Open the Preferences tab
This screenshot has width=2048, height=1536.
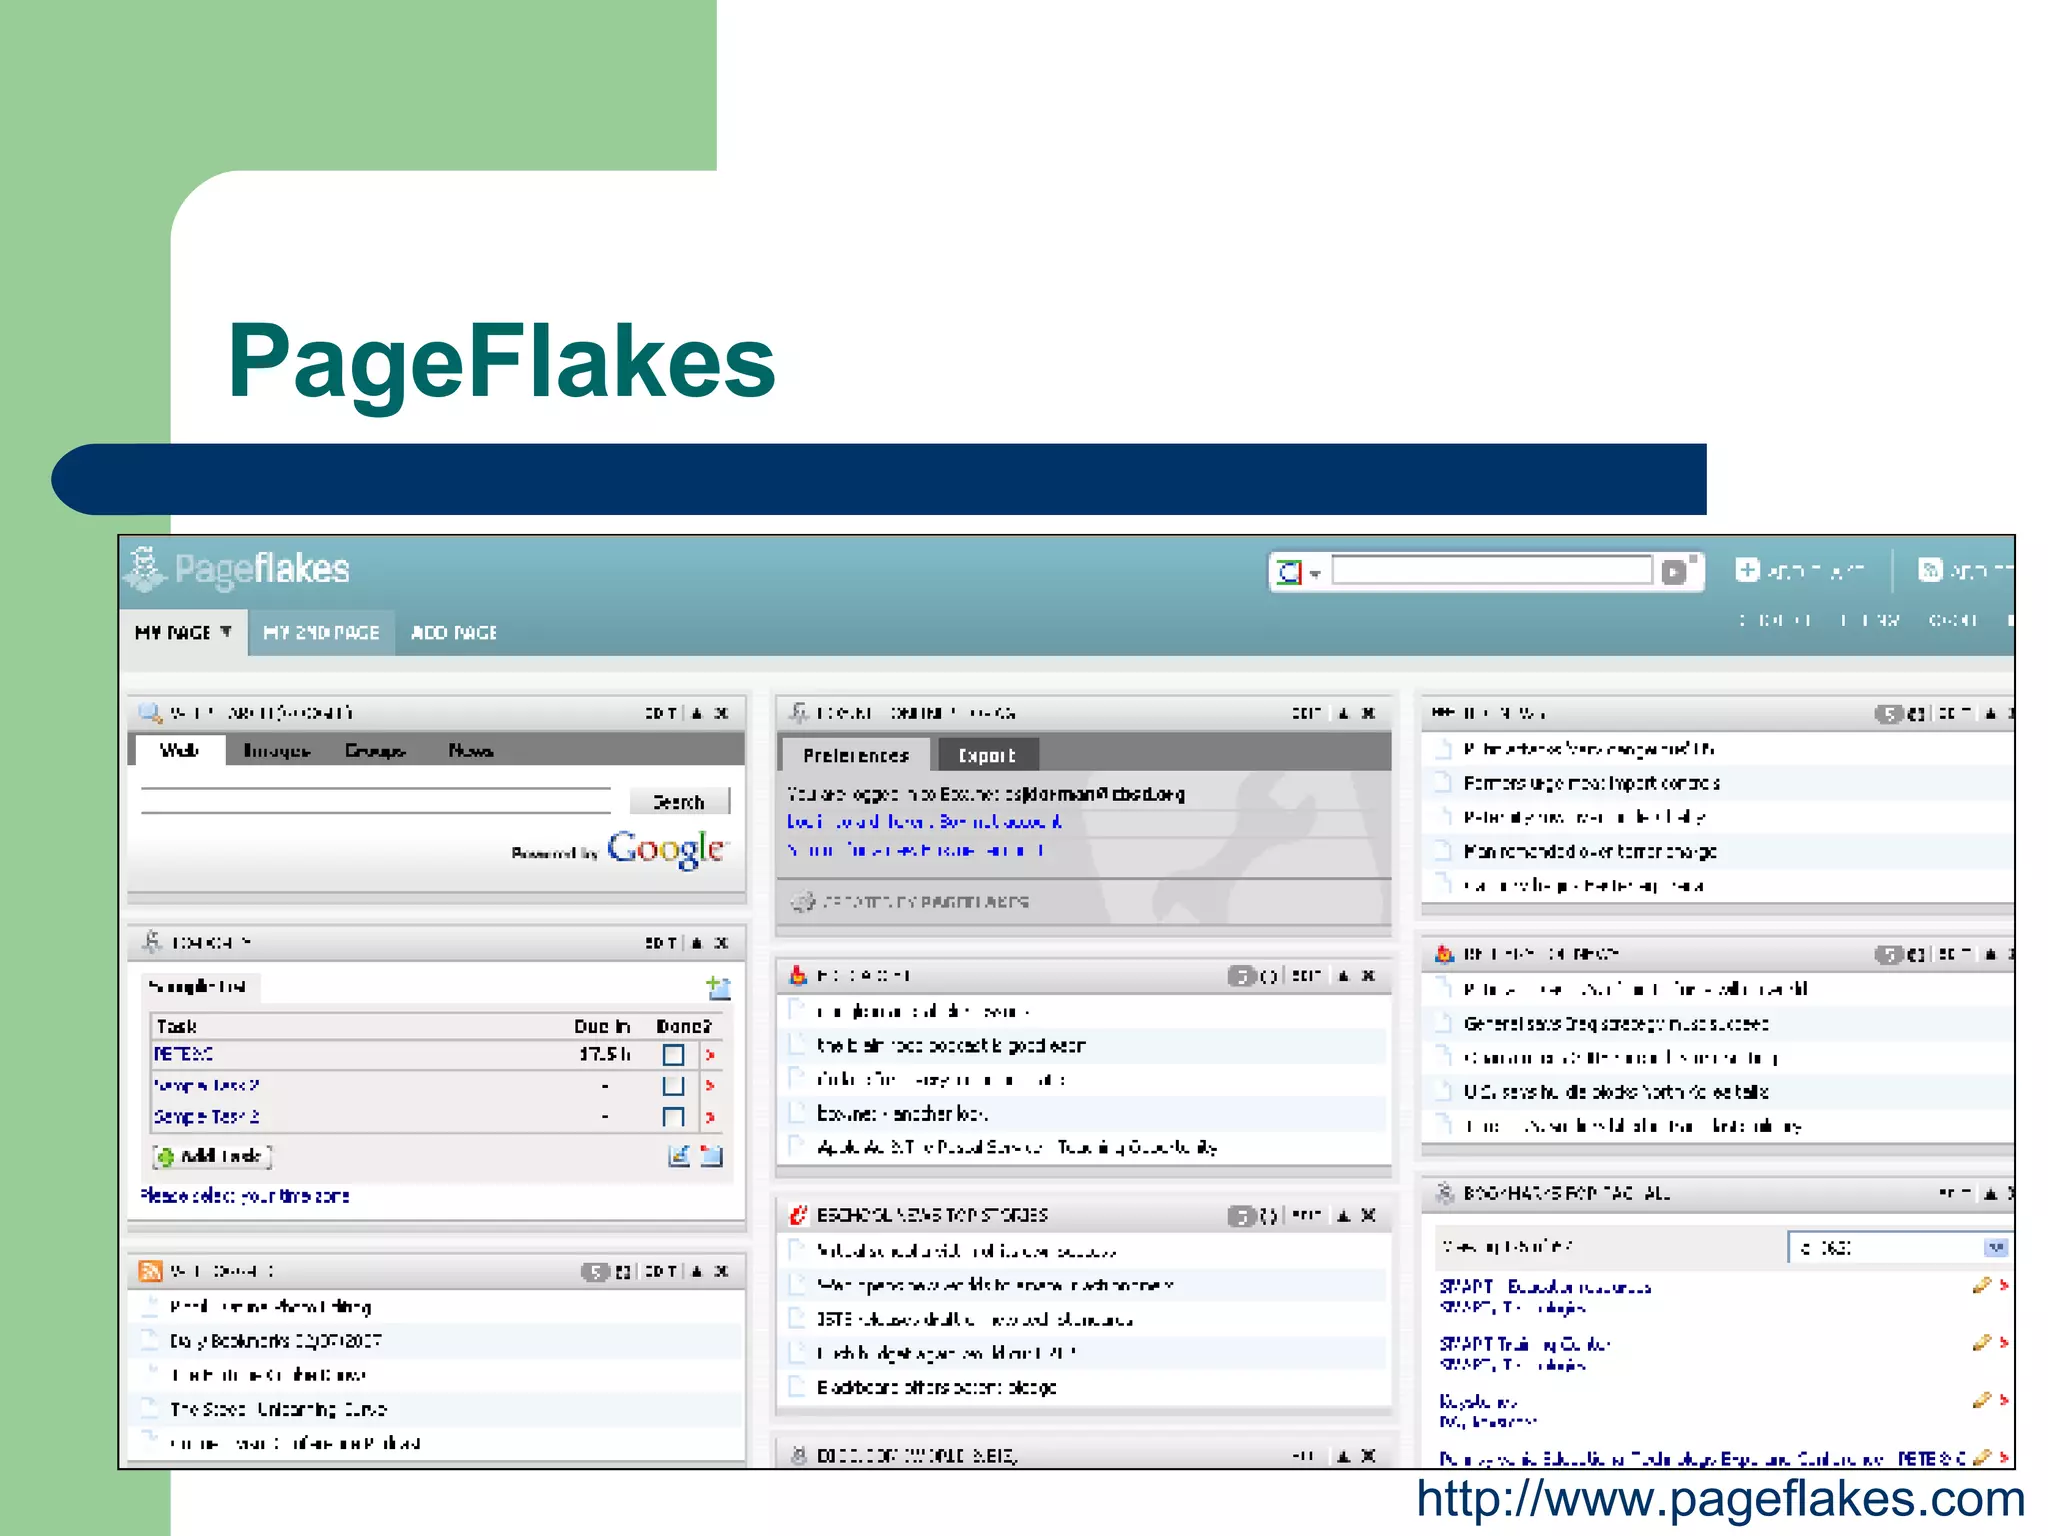point(856,755)
